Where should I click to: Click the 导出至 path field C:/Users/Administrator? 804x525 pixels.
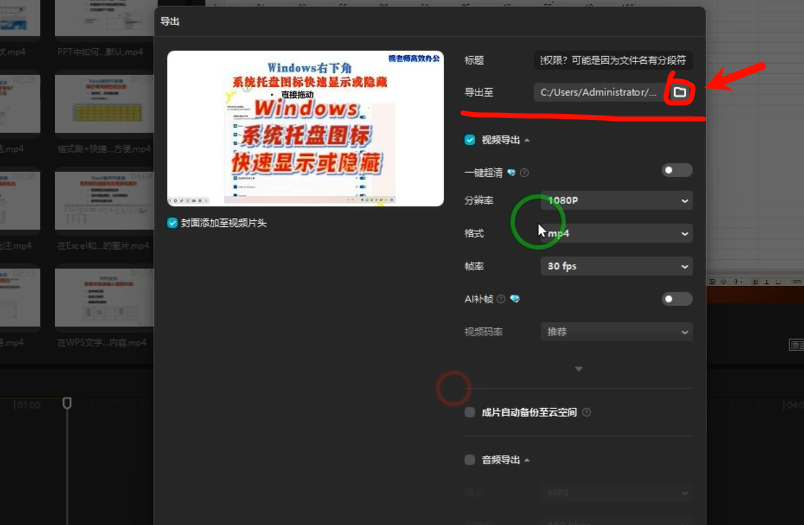599,92
